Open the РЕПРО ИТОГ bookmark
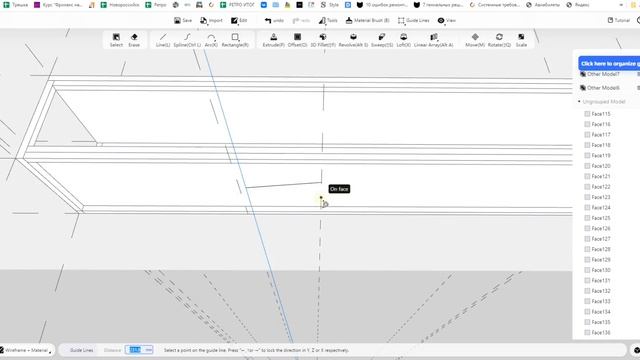640x360 pixels. click(237, 5)
